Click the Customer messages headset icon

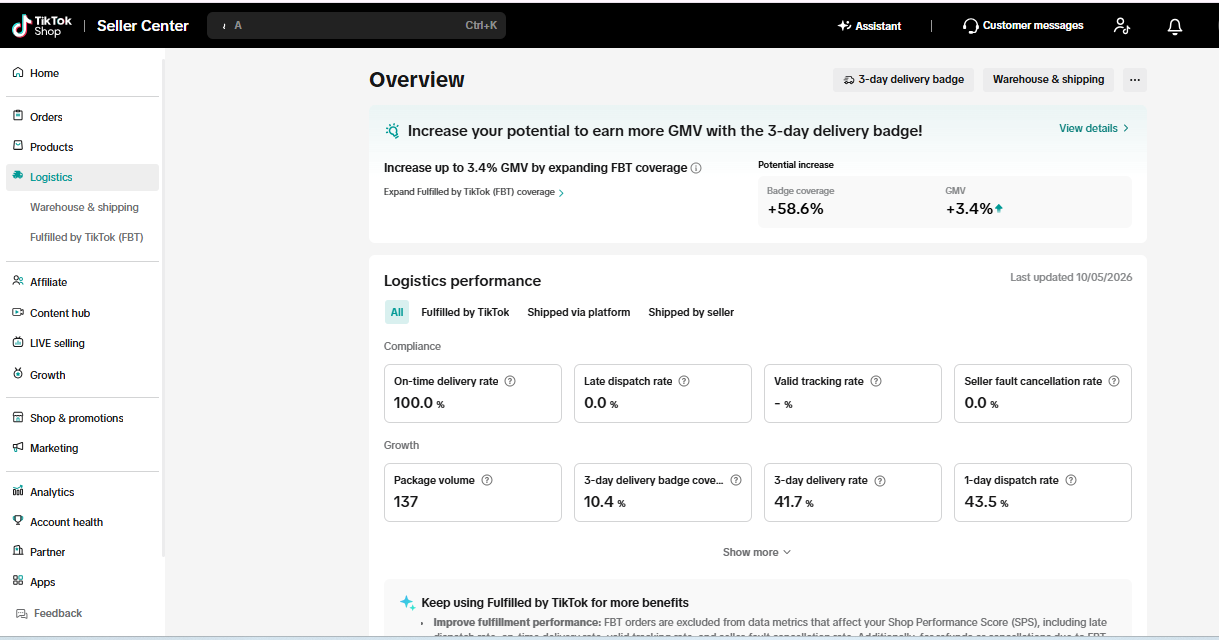(970, 26)
